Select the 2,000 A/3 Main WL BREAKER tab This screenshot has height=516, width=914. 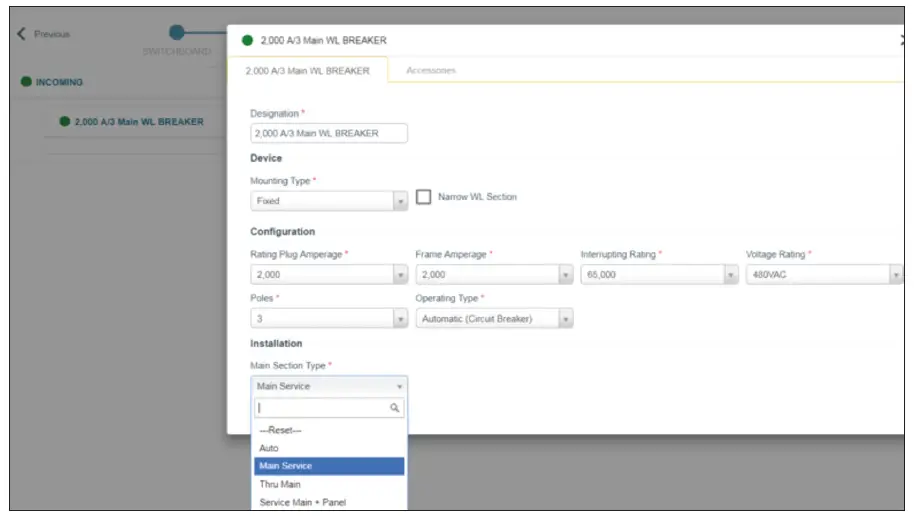click(307, 71)
